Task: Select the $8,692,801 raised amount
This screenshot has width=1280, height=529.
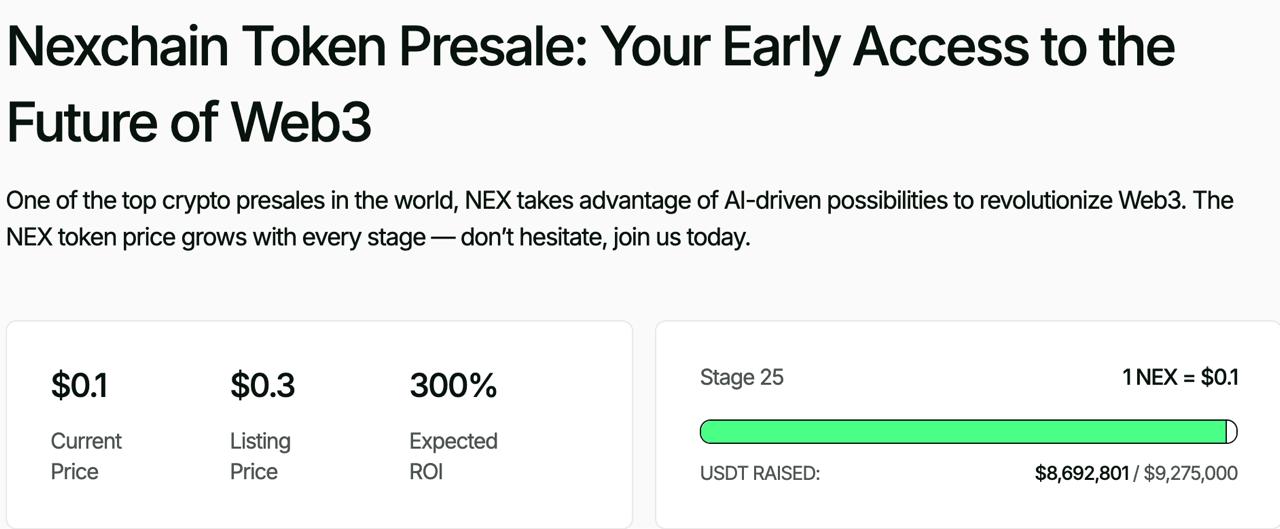Action: (1081, 473)
